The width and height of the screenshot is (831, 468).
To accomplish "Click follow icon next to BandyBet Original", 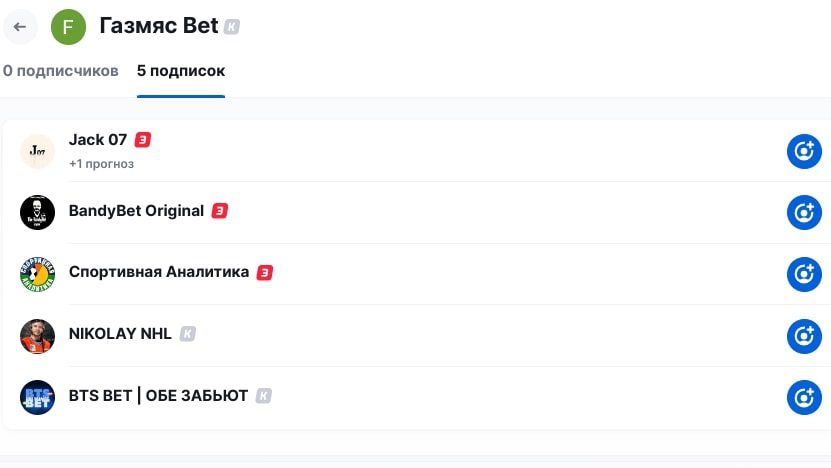I will coord(803,212).
